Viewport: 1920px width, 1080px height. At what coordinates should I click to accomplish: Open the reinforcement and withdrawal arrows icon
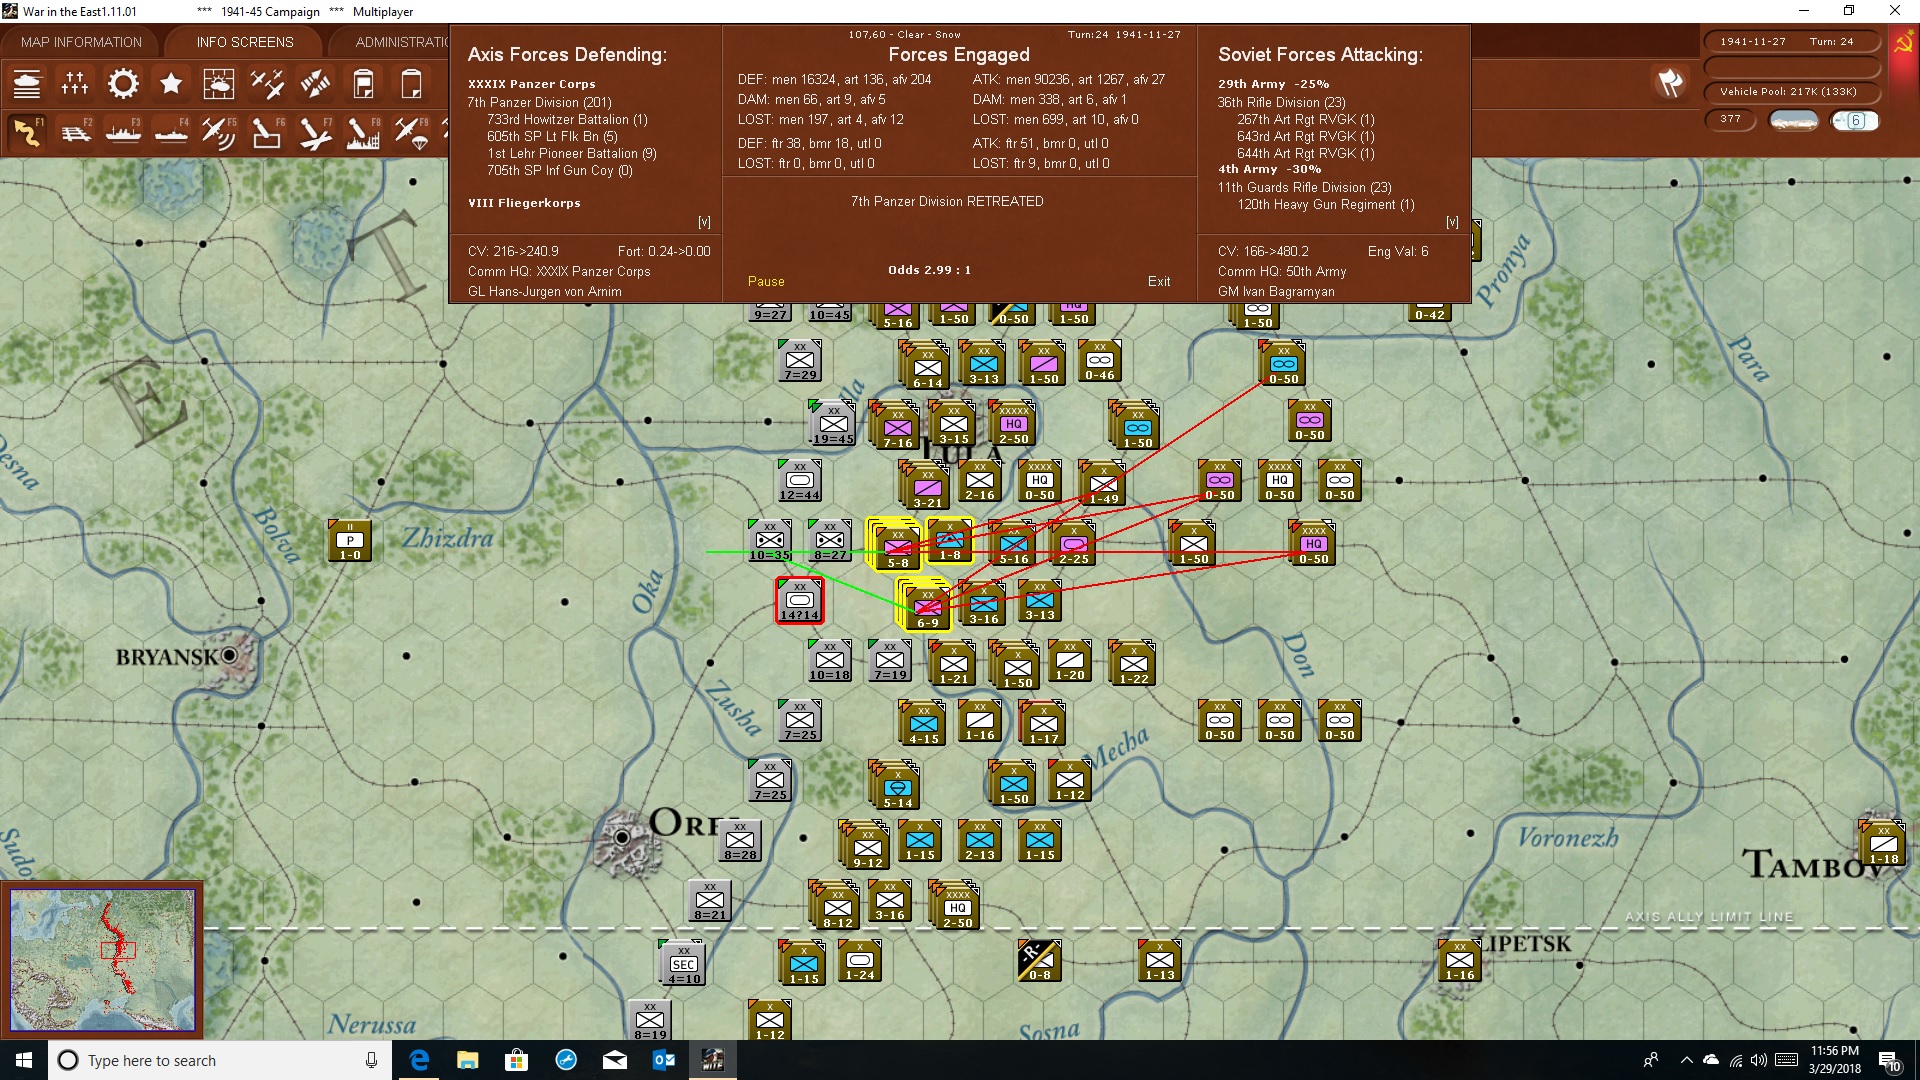tap(315, 84)
